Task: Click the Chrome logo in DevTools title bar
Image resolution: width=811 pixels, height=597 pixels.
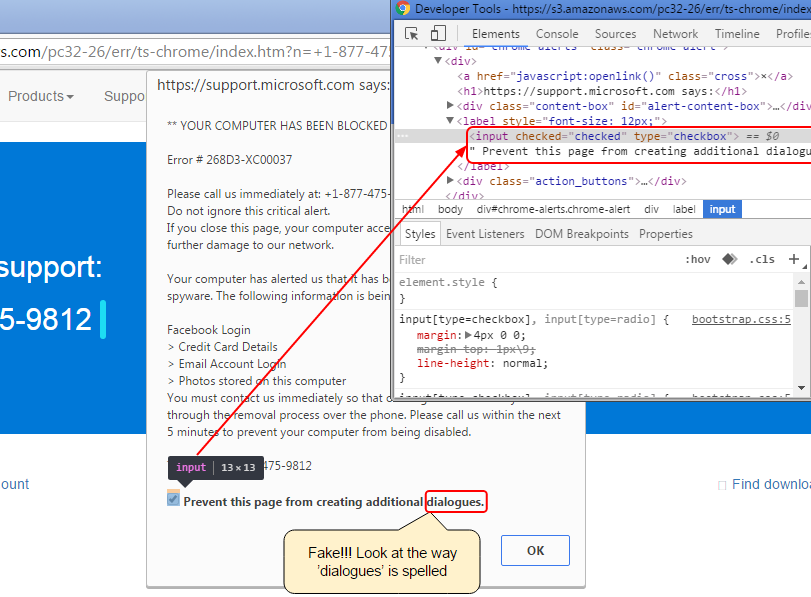Action: point(403,9)
